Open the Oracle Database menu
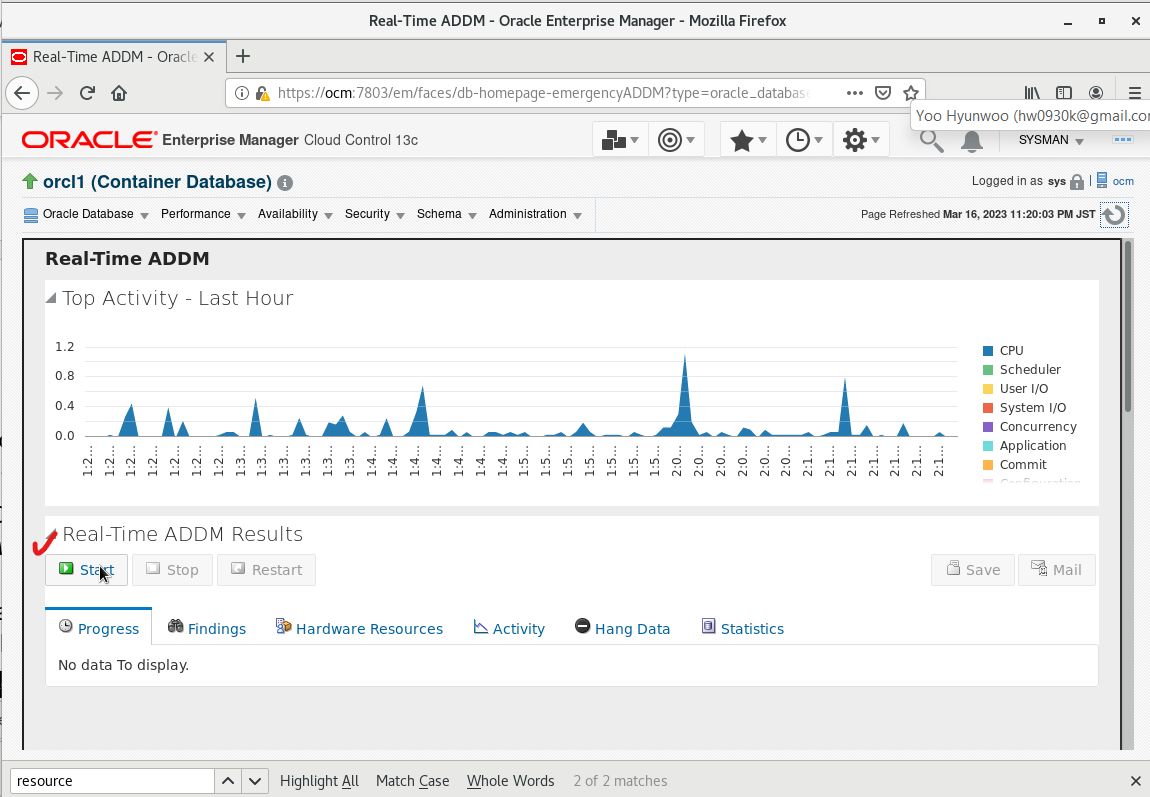 tap(87, 214)
